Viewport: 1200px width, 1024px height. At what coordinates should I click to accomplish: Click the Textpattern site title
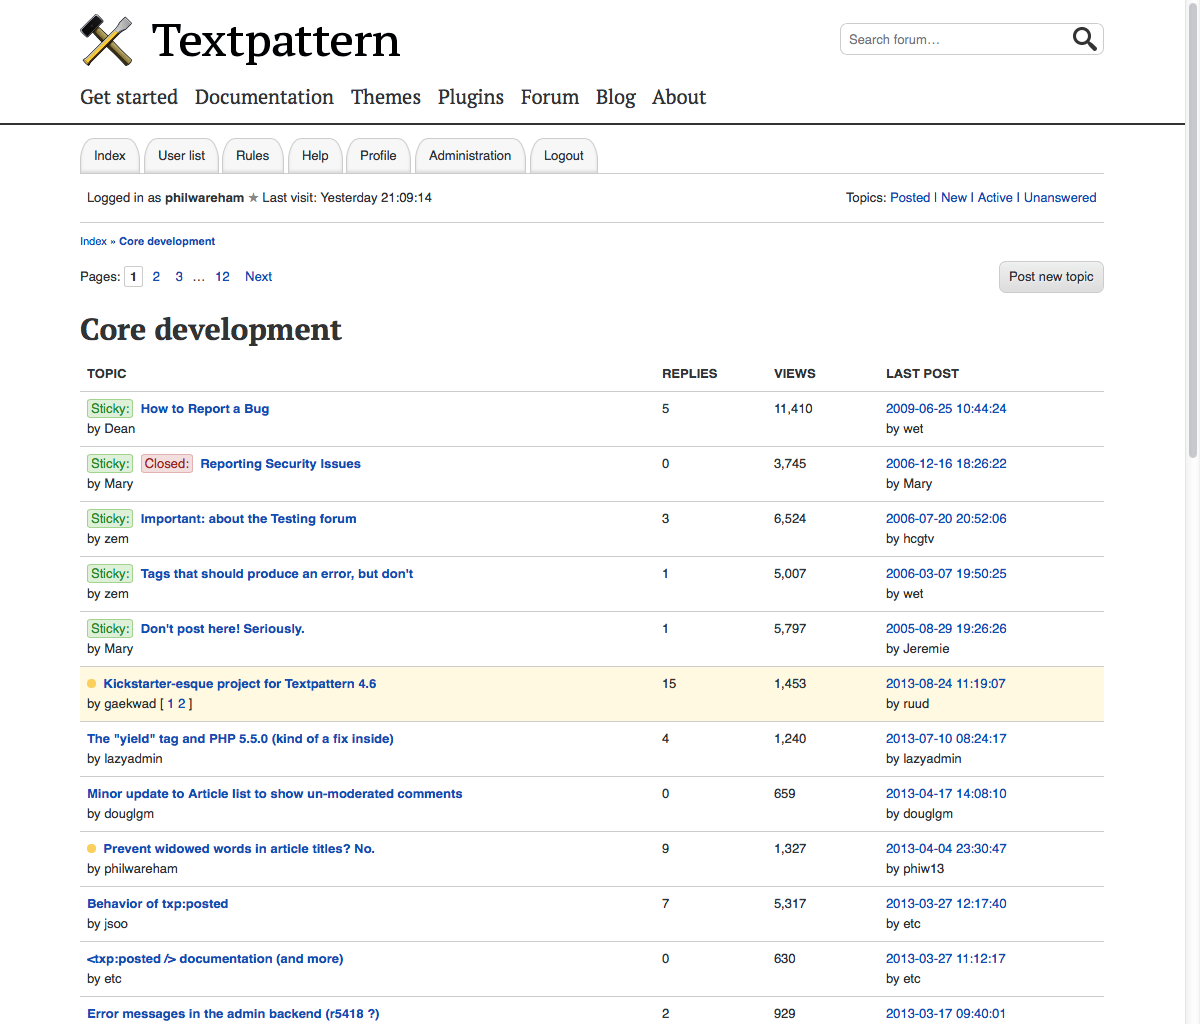point(275,41)
